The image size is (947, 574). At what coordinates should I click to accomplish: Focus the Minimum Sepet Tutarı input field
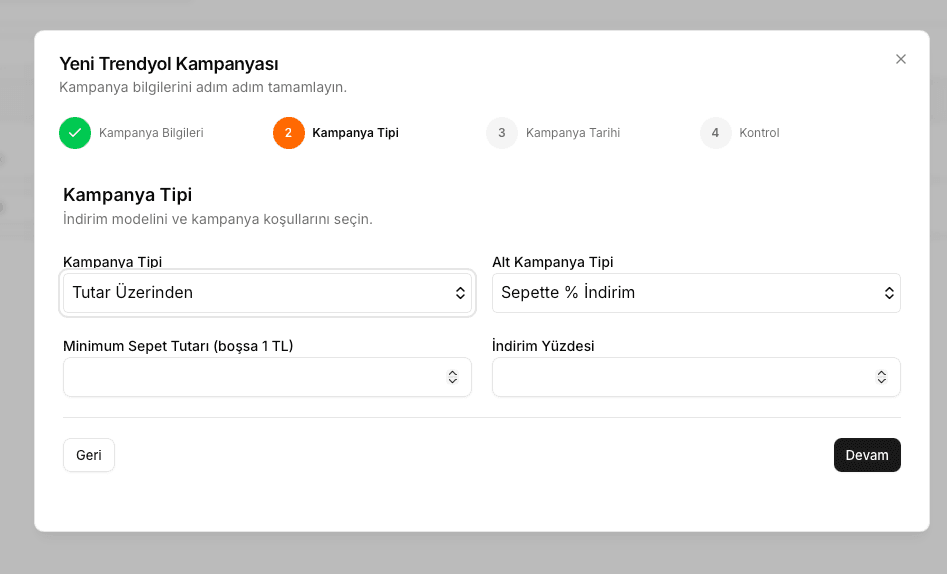(x=267, y=377)
